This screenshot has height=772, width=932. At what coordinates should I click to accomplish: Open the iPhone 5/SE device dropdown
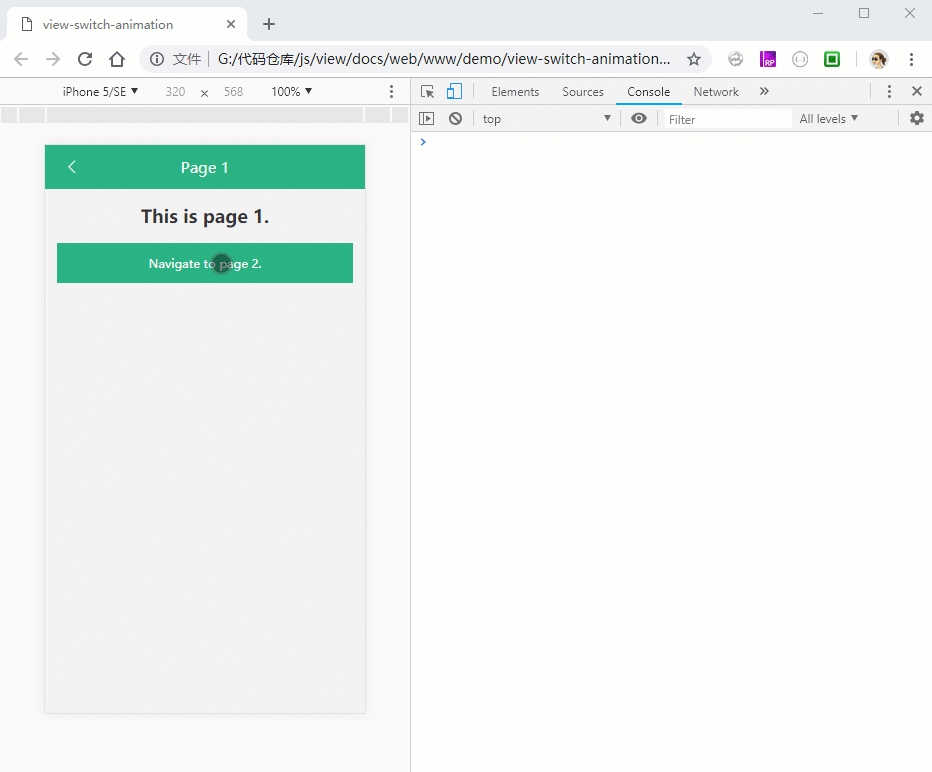tap(100, 92)
